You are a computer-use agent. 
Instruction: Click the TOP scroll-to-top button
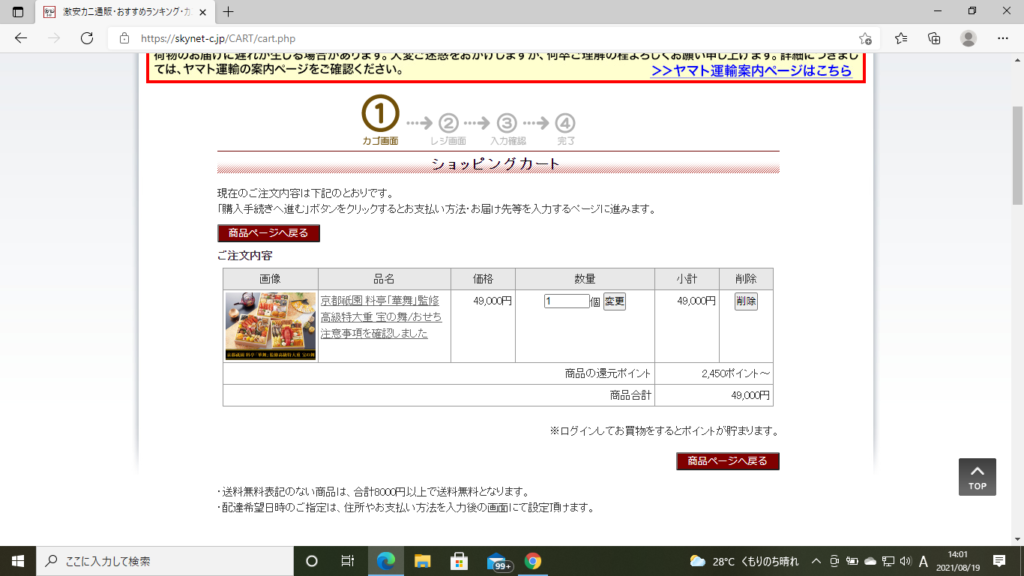[977, 477]
